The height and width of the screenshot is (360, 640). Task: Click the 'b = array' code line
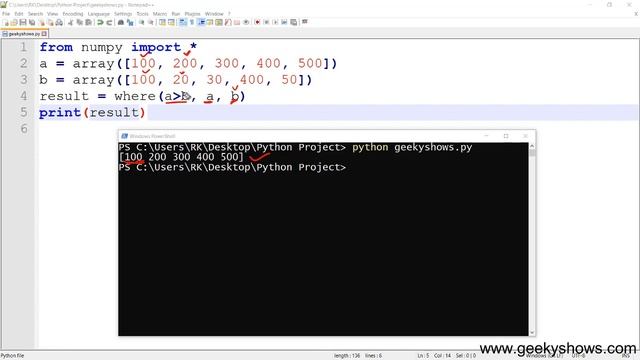tap(176, 80)
